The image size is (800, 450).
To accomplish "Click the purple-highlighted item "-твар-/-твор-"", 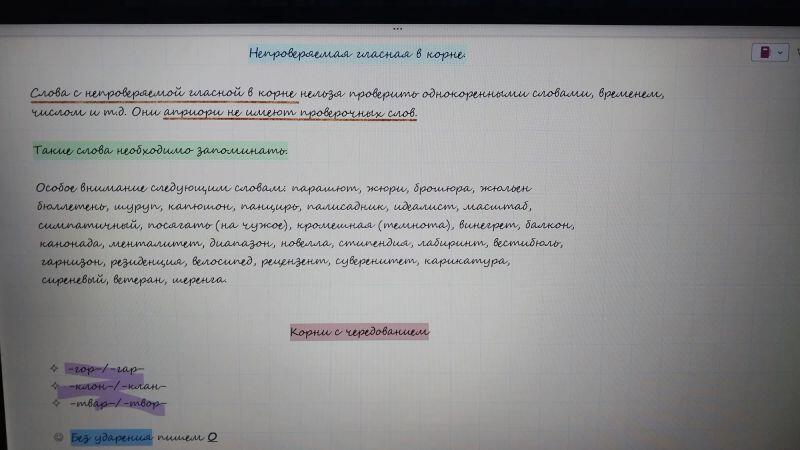I will coord(117,403).
